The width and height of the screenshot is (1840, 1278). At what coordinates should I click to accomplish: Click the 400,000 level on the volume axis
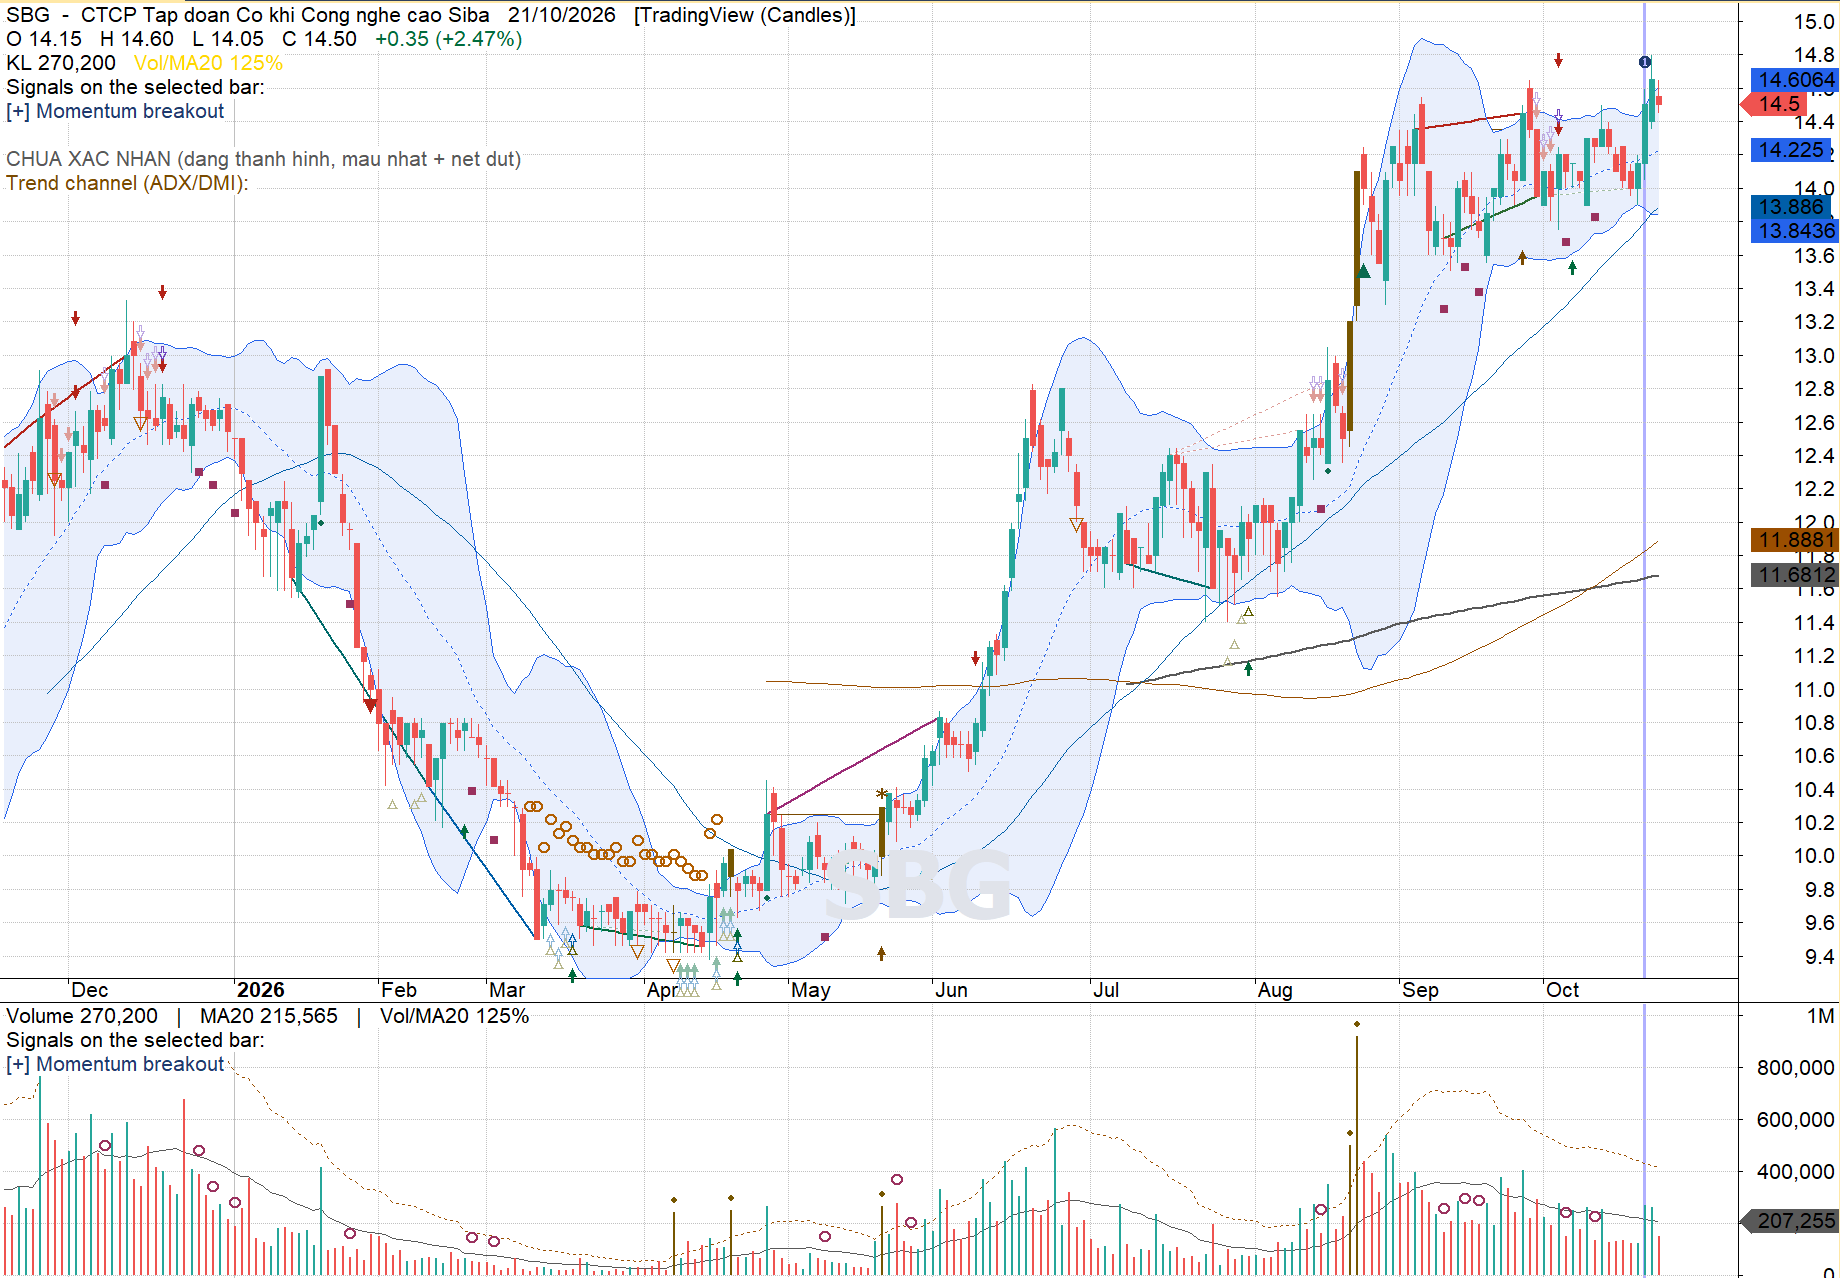(1795, 1171)
